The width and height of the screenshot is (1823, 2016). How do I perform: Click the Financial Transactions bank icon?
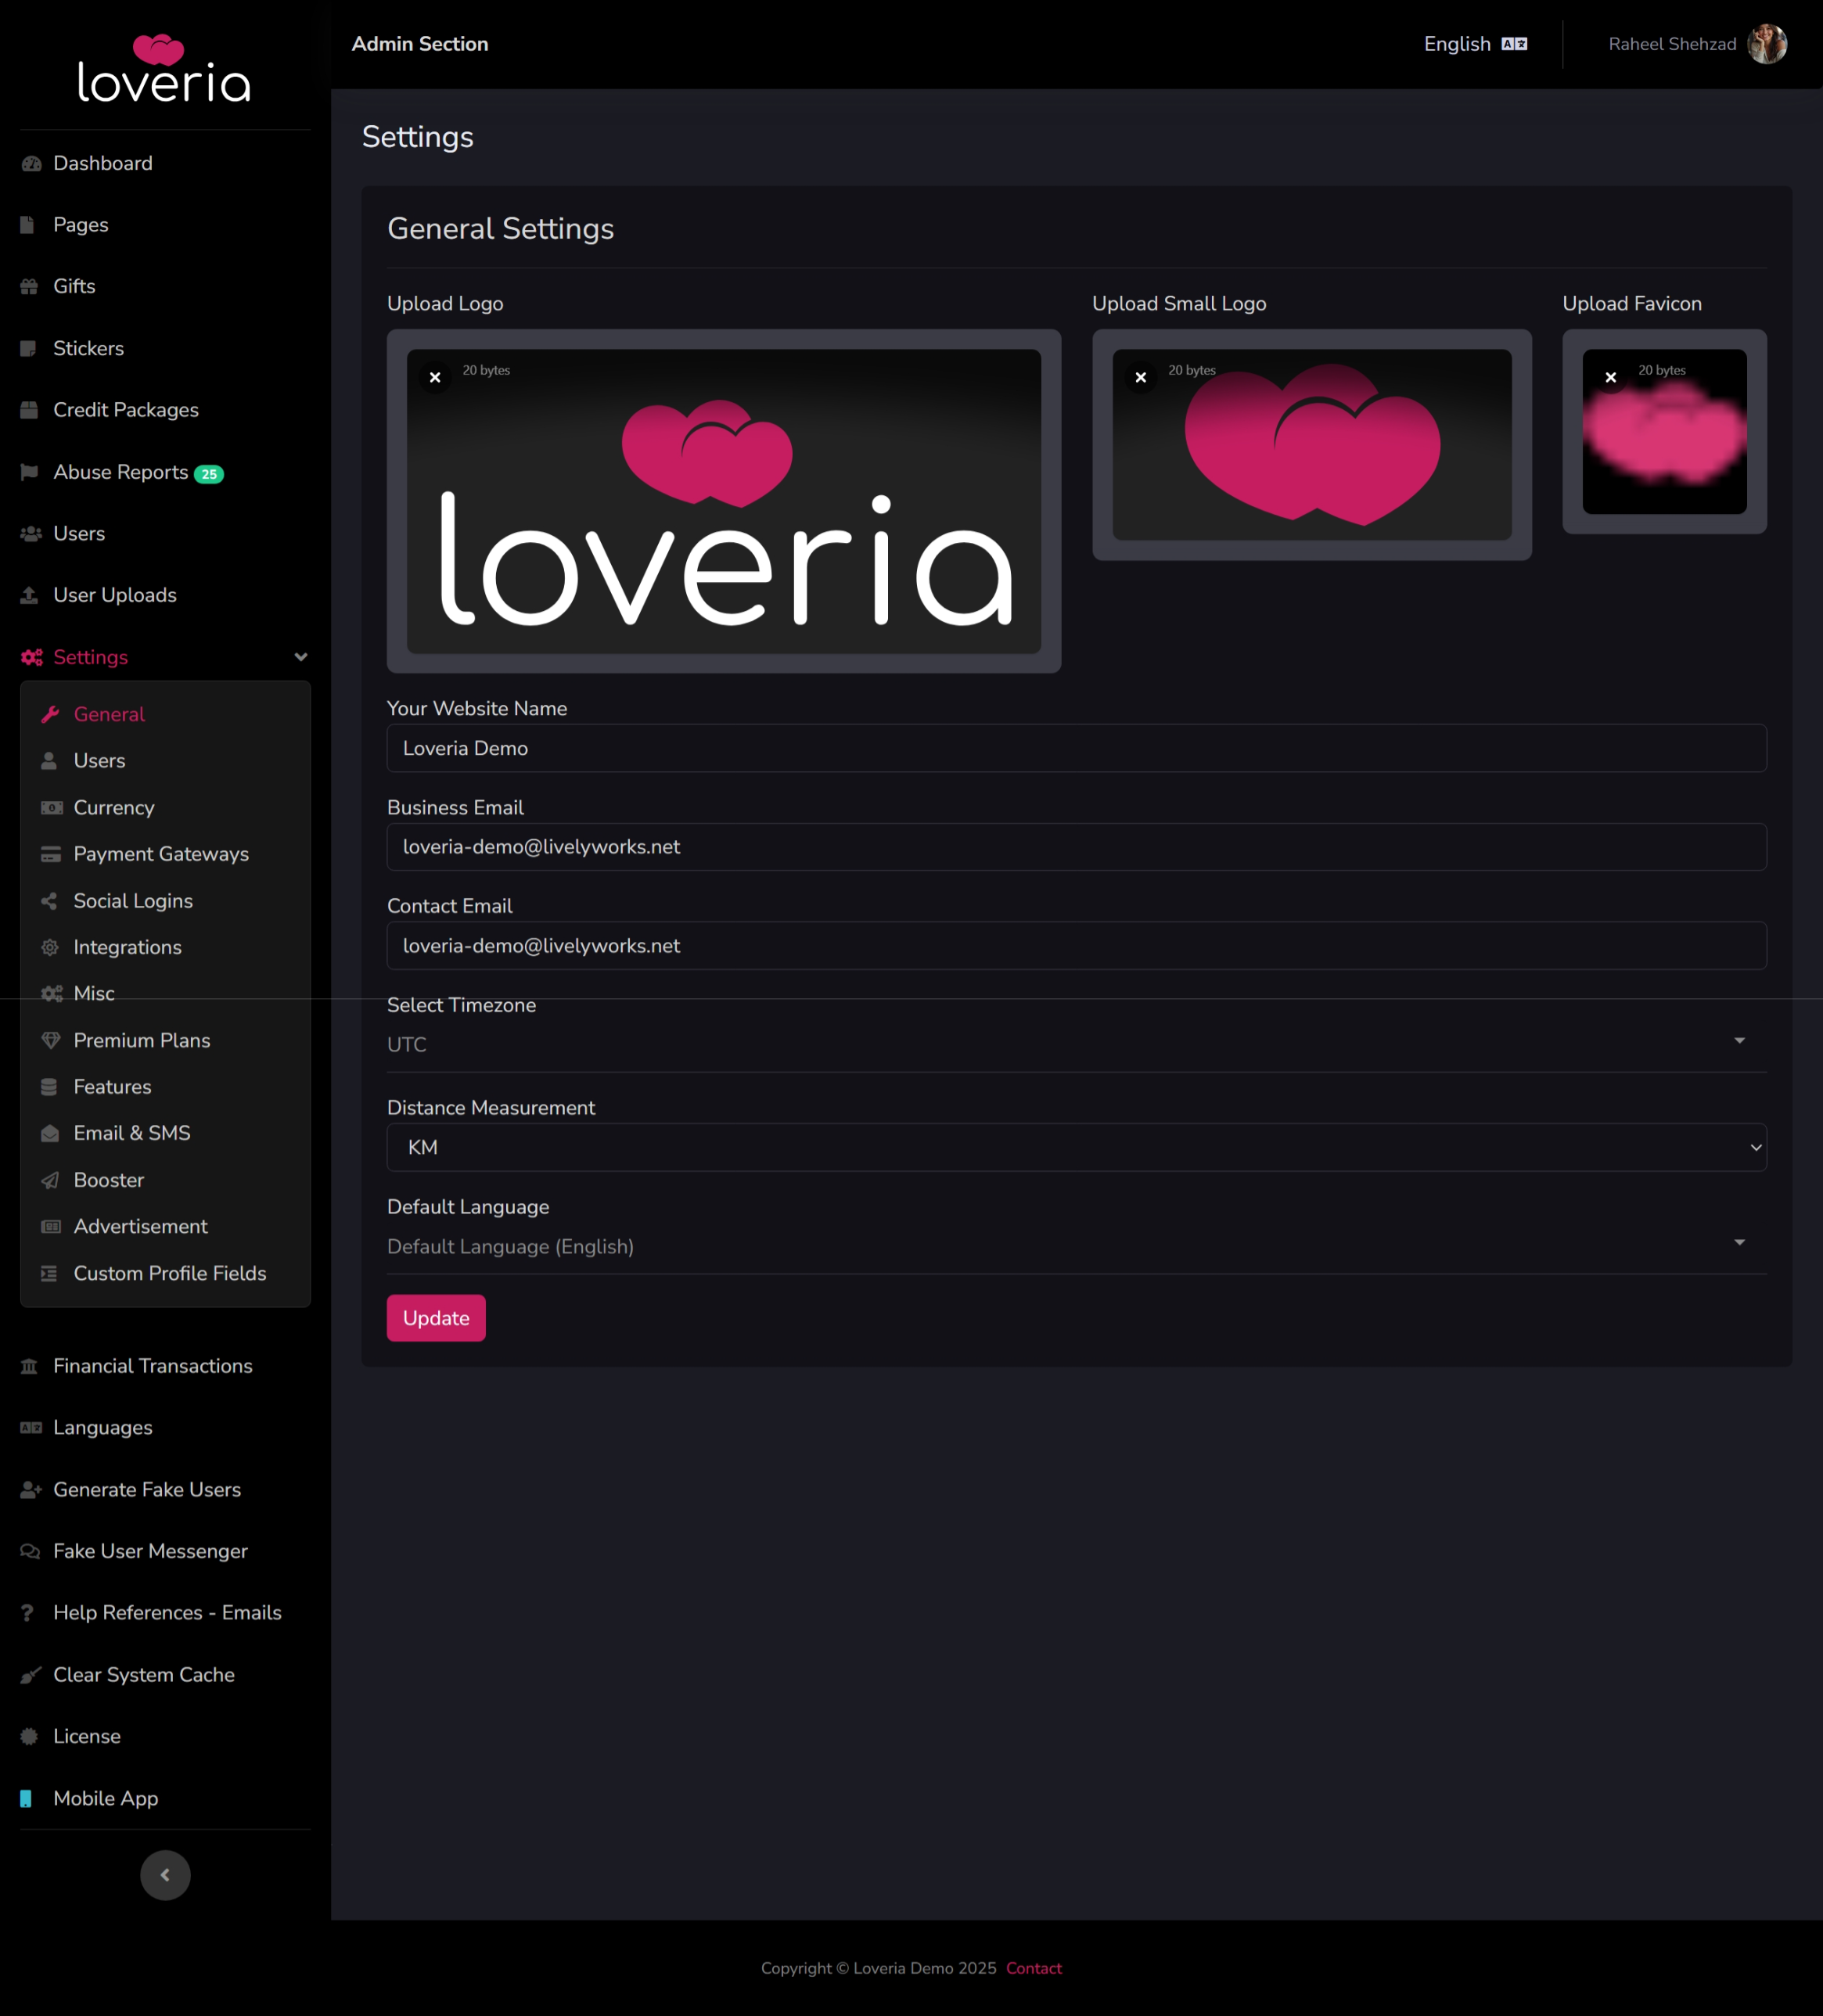coord(29,1366)
